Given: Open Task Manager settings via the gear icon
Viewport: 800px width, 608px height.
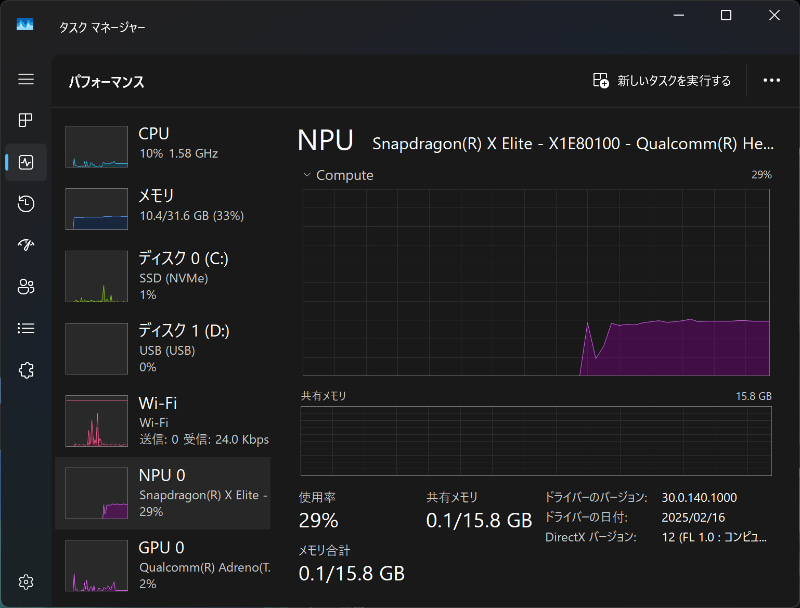Looking at the screenshot, I should coord(26,582).
